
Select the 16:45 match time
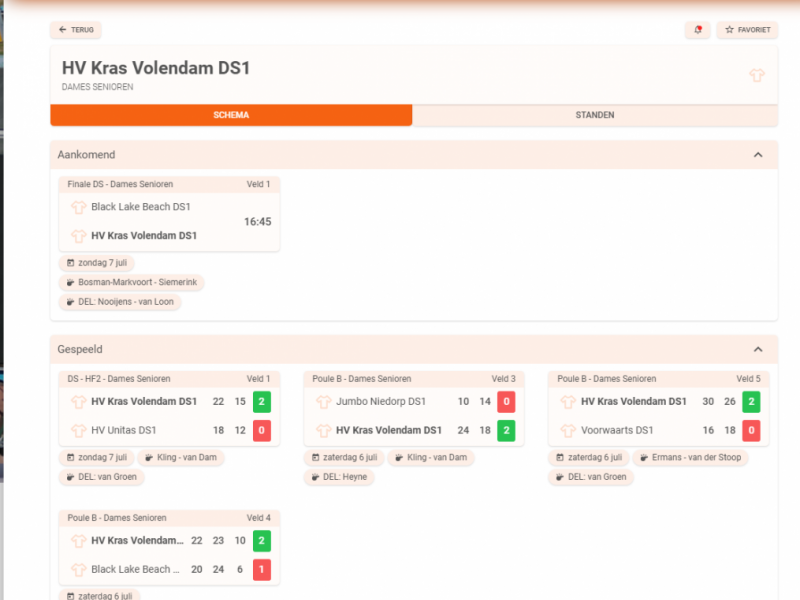(x=258, y=221)
